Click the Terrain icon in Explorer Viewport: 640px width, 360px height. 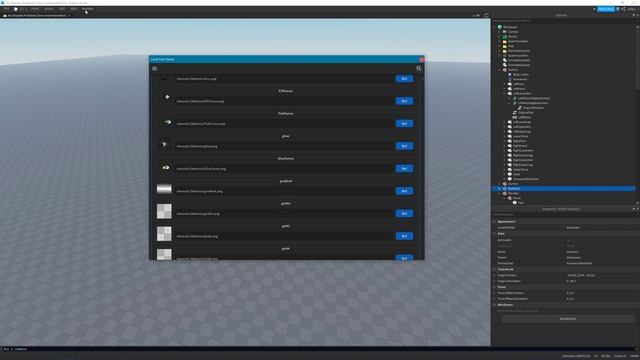[x=505, y=36]
